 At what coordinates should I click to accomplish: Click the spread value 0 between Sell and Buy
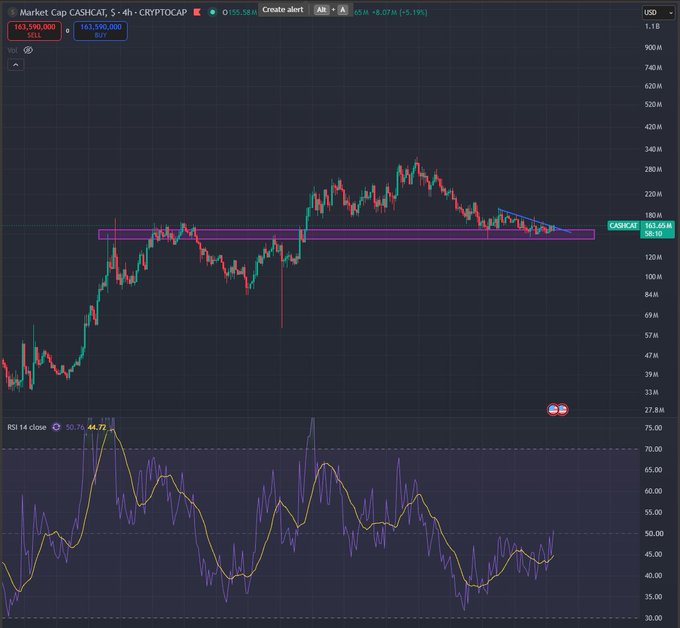[67, 31]
